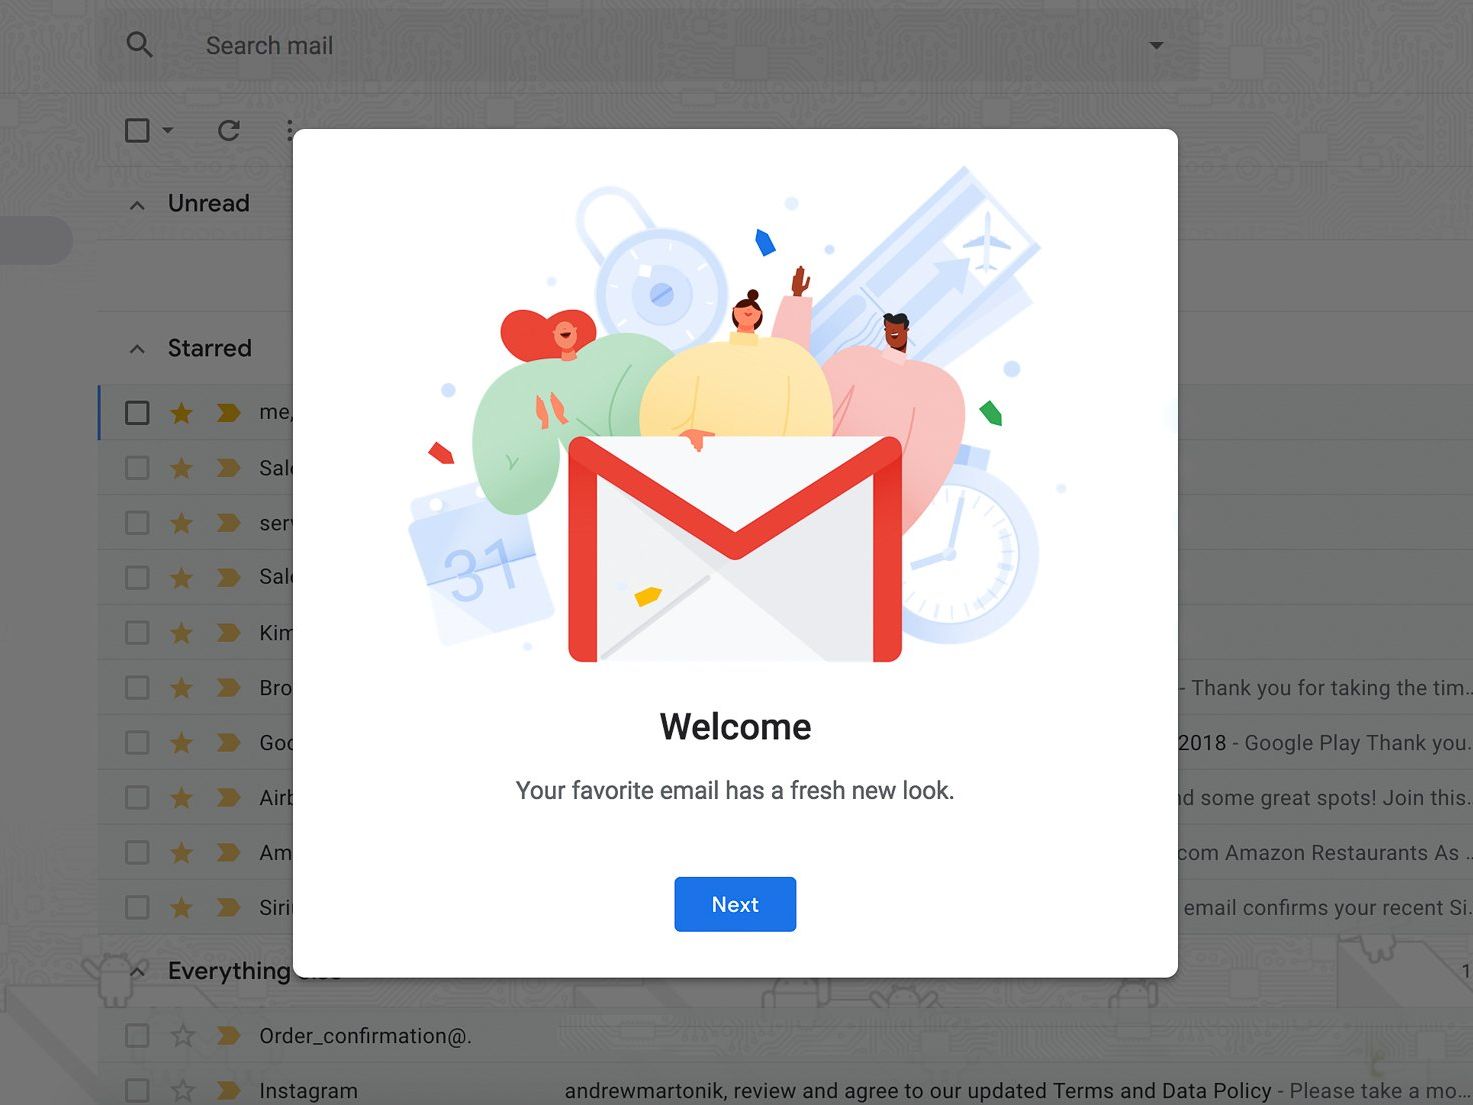Viewport: 1473px width, 1105px height.
Task: Collapse the Everything else section
Action: pyautogui.click(x=137, y=971)
